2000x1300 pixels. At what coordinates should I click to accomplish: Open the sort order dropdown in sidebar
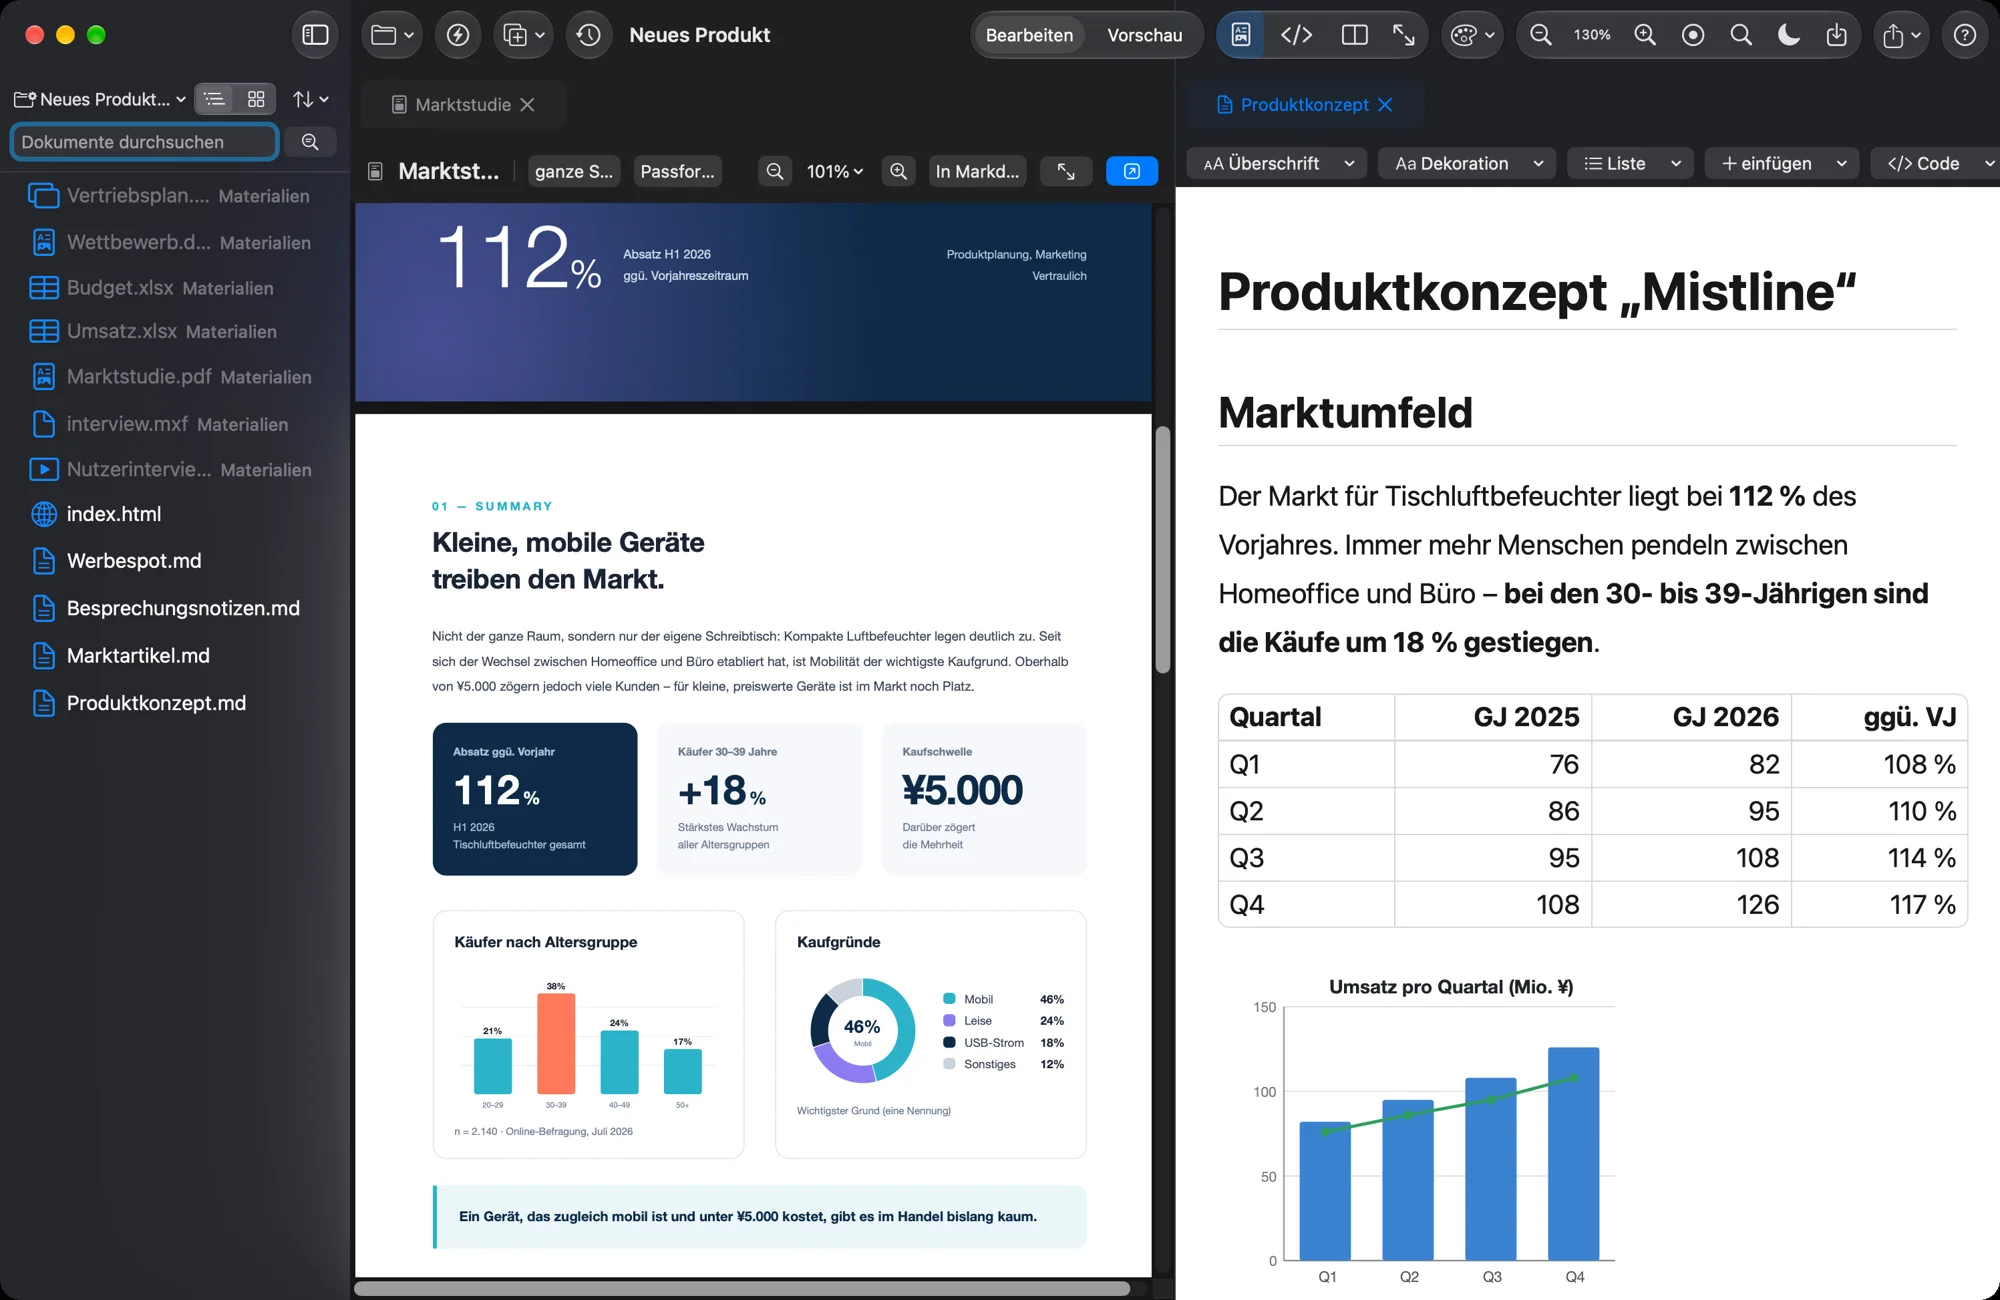pos(310,99)
